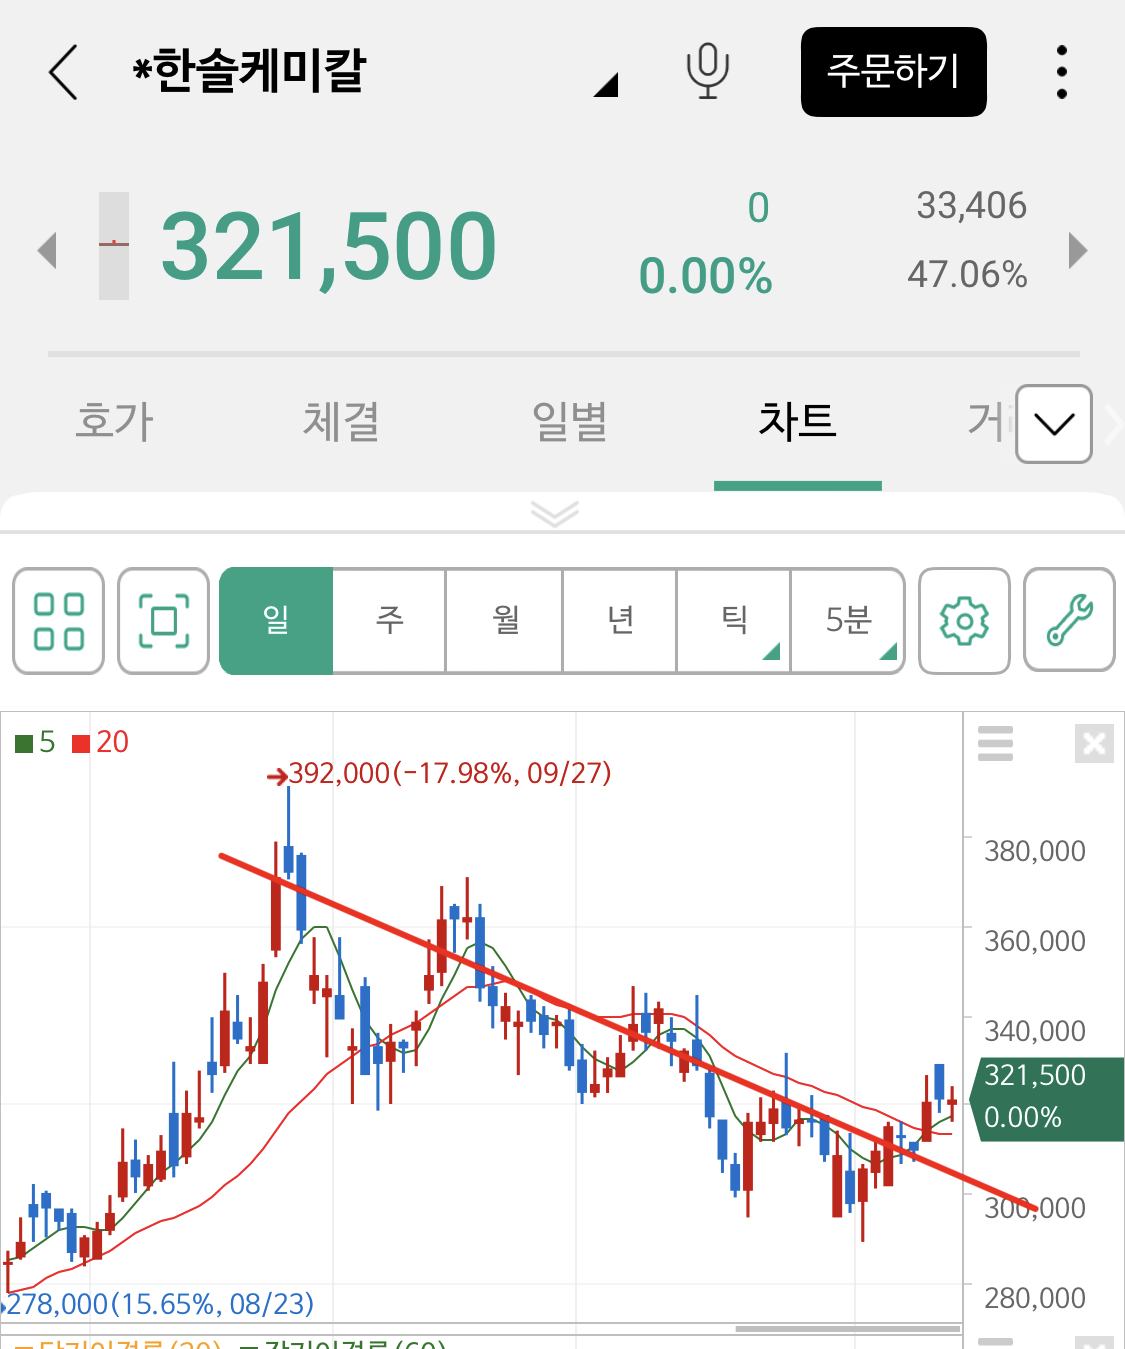Viewport: 1125px width, 1349px height.
Task: Collapse the header with double chevron handle
Action: tap(555, 513)
